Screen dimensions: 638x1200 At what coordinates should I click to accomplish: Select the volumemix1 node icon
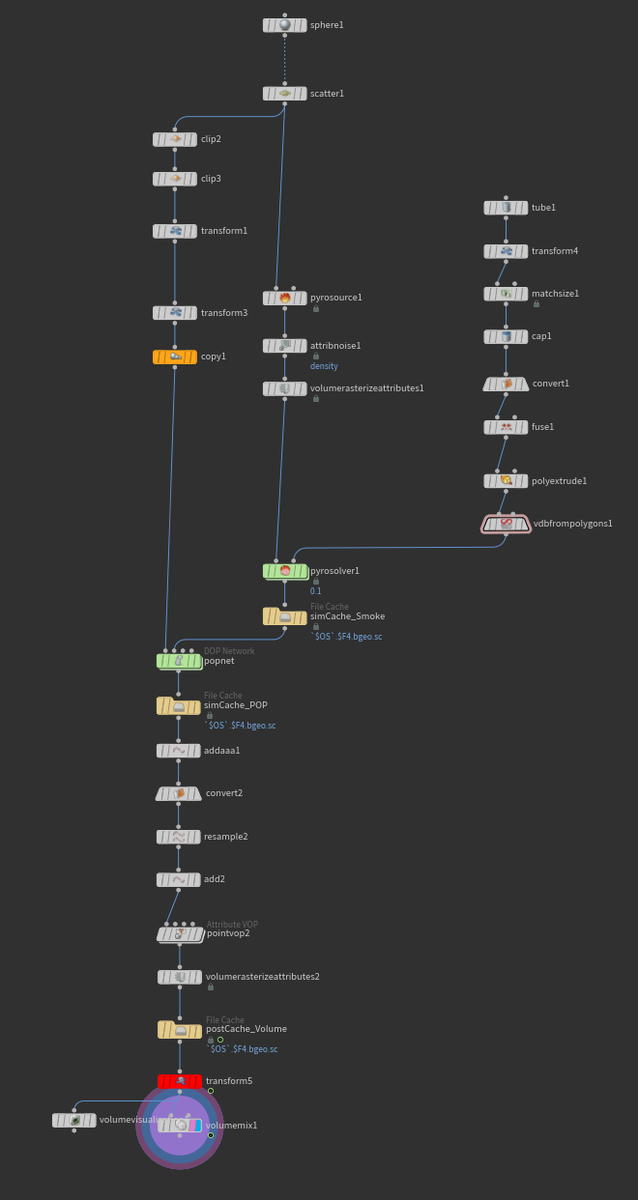pyautogui.click(x=180, y=1125)
